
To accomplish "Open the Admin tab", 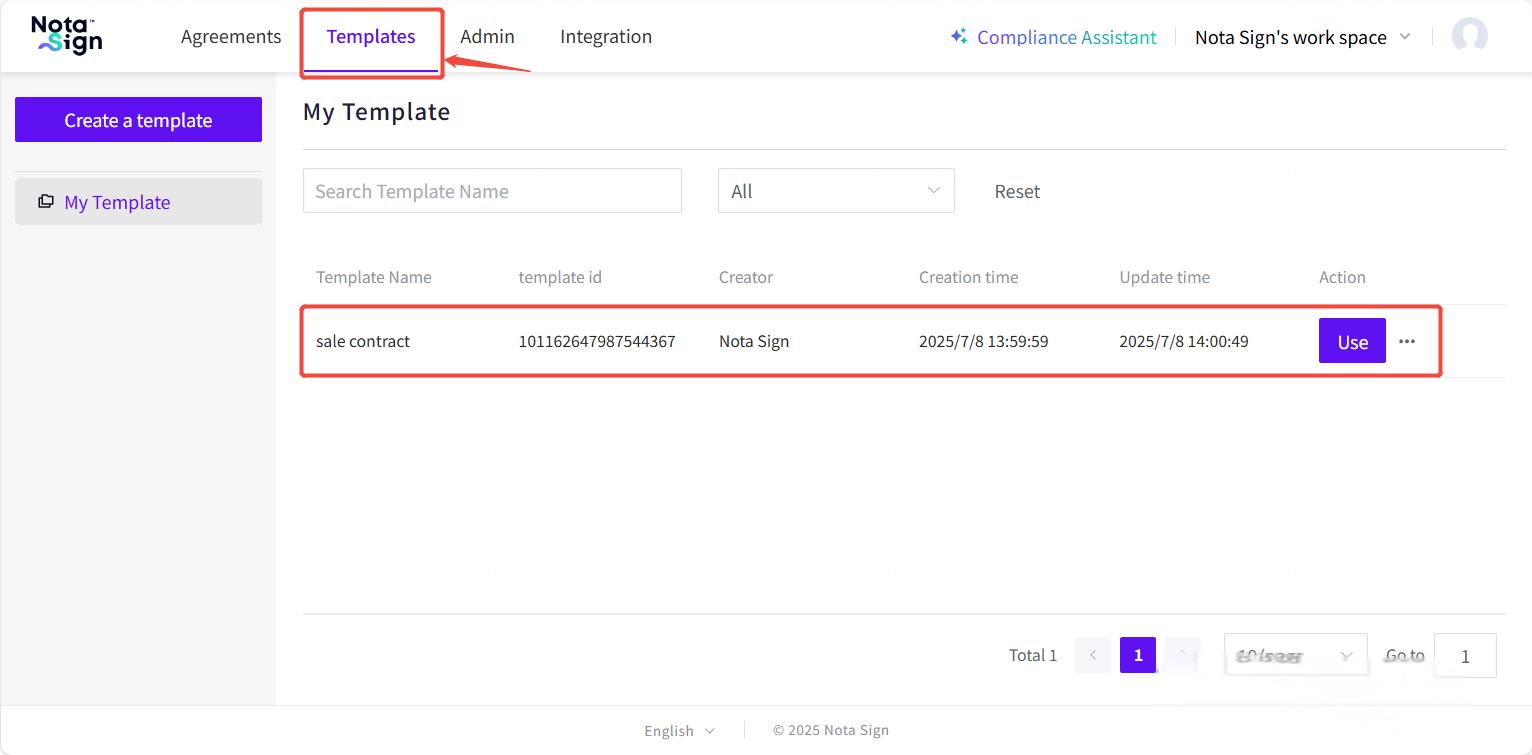I will (x=487, y=37).
